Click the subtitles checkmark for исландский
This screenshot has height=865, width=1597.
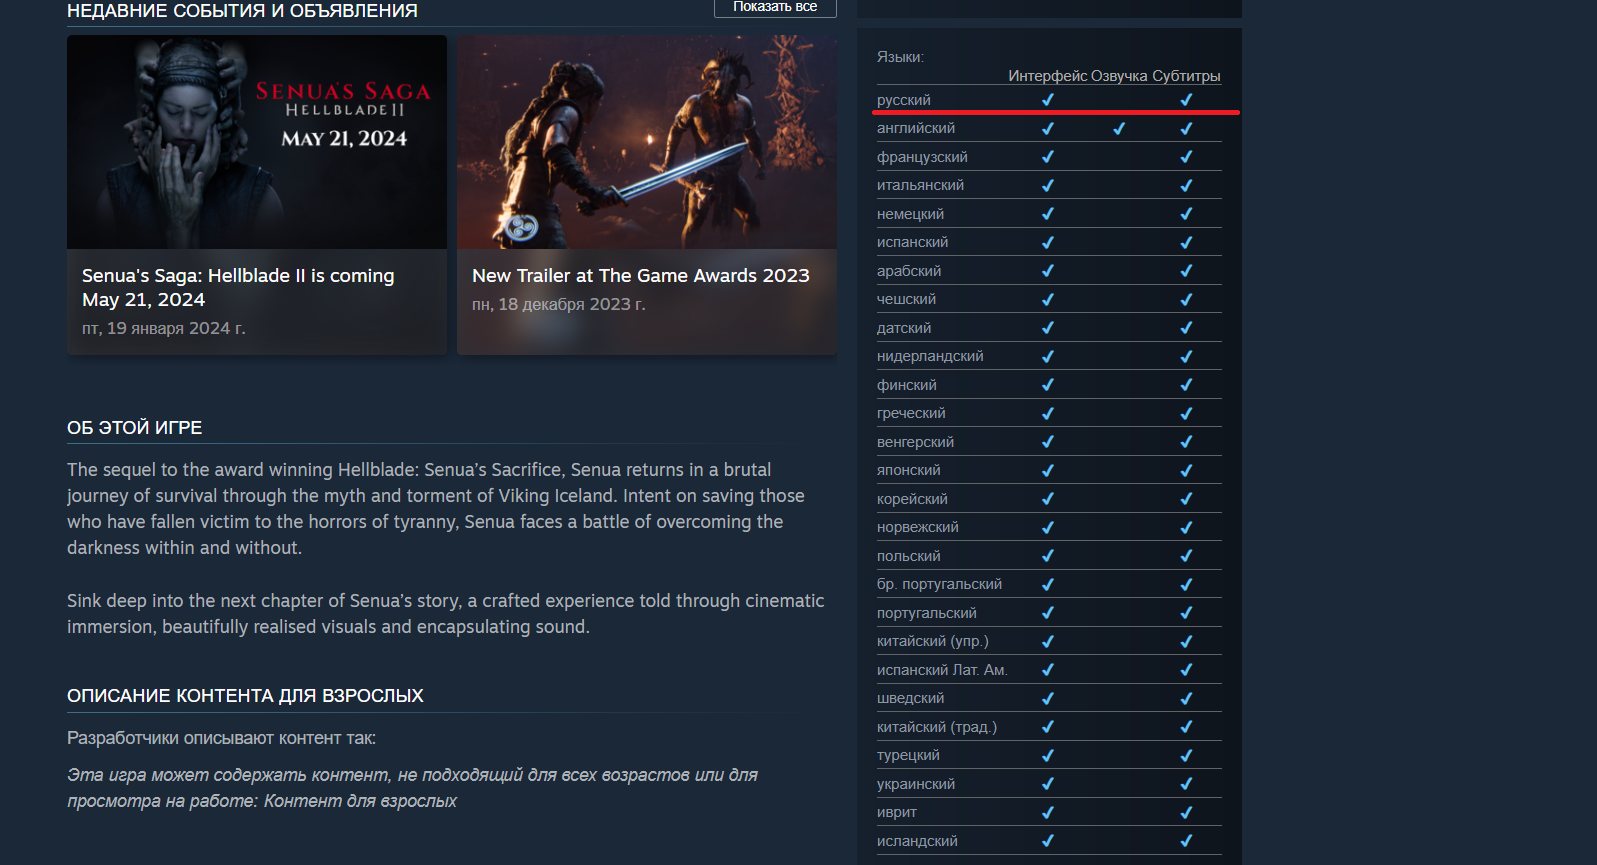[1186, 841]
